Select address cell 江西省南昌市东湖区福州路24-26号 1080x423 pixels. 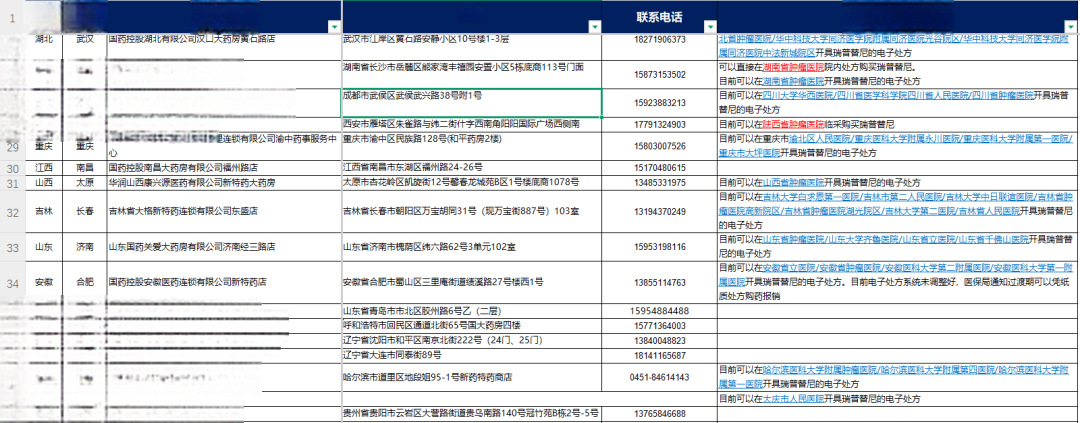(x=472, y=168)
